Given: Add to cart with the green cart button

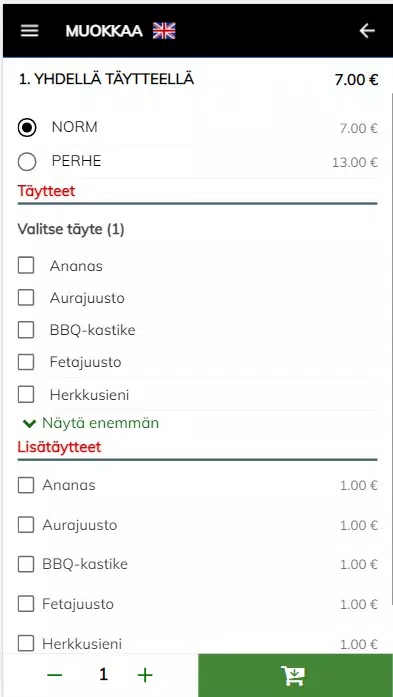Looking at the screenshot, I should [x=295, y=675].
